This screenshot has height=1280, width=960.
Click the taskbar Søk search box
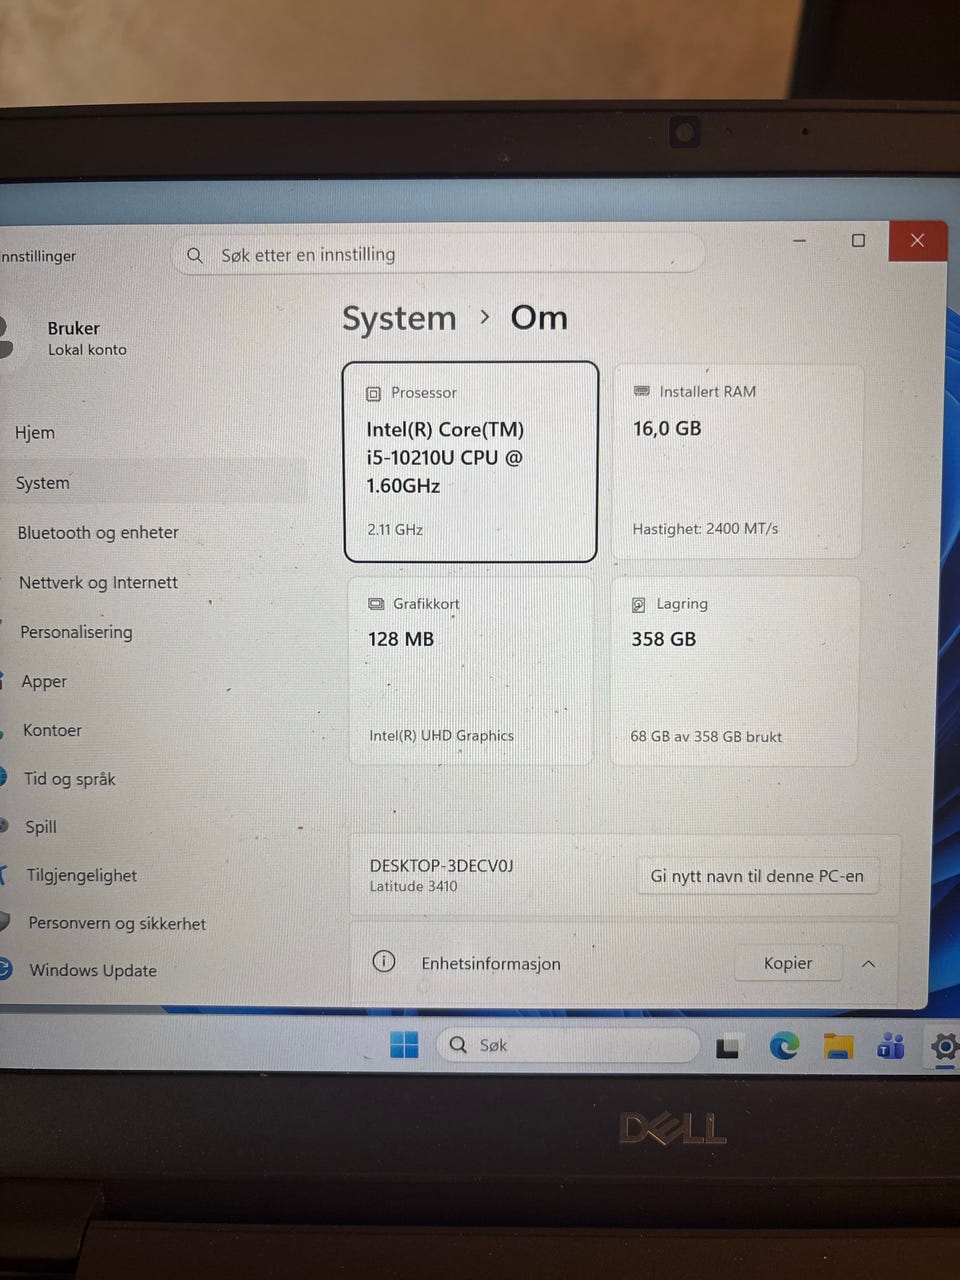click(567, 1045)
